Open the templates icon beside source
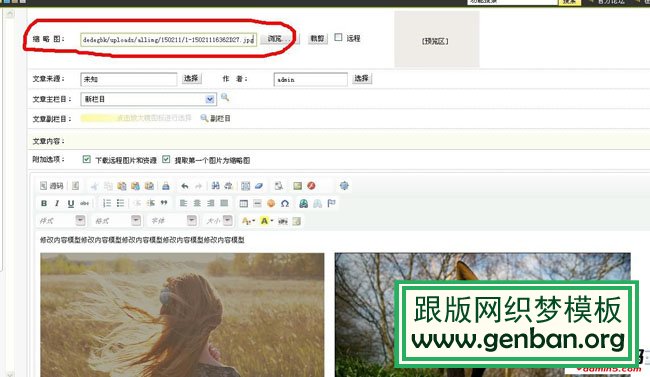Screen dimensions: 650x377 [x=75, y=186]
